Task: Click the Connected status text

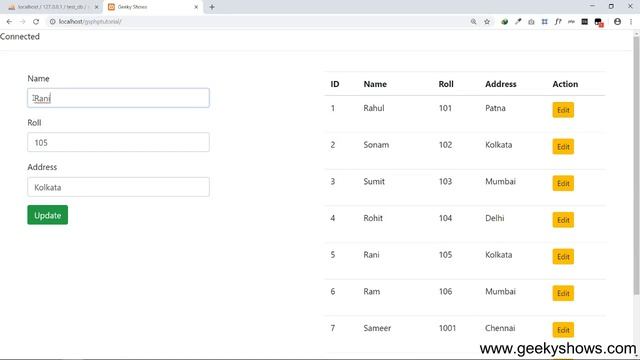Action: [x=20, y=36]
